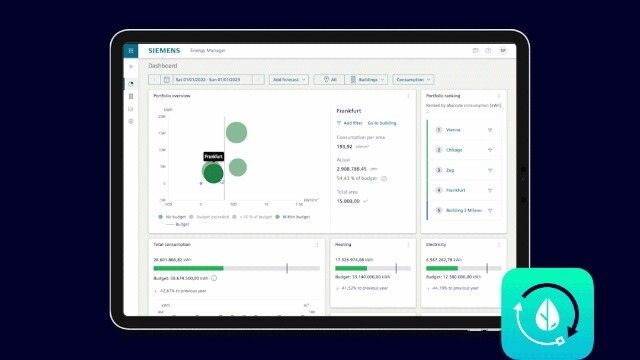Click the help question mark icon
Viewport: 640px width, 360px height.
[x=488, y=51]
